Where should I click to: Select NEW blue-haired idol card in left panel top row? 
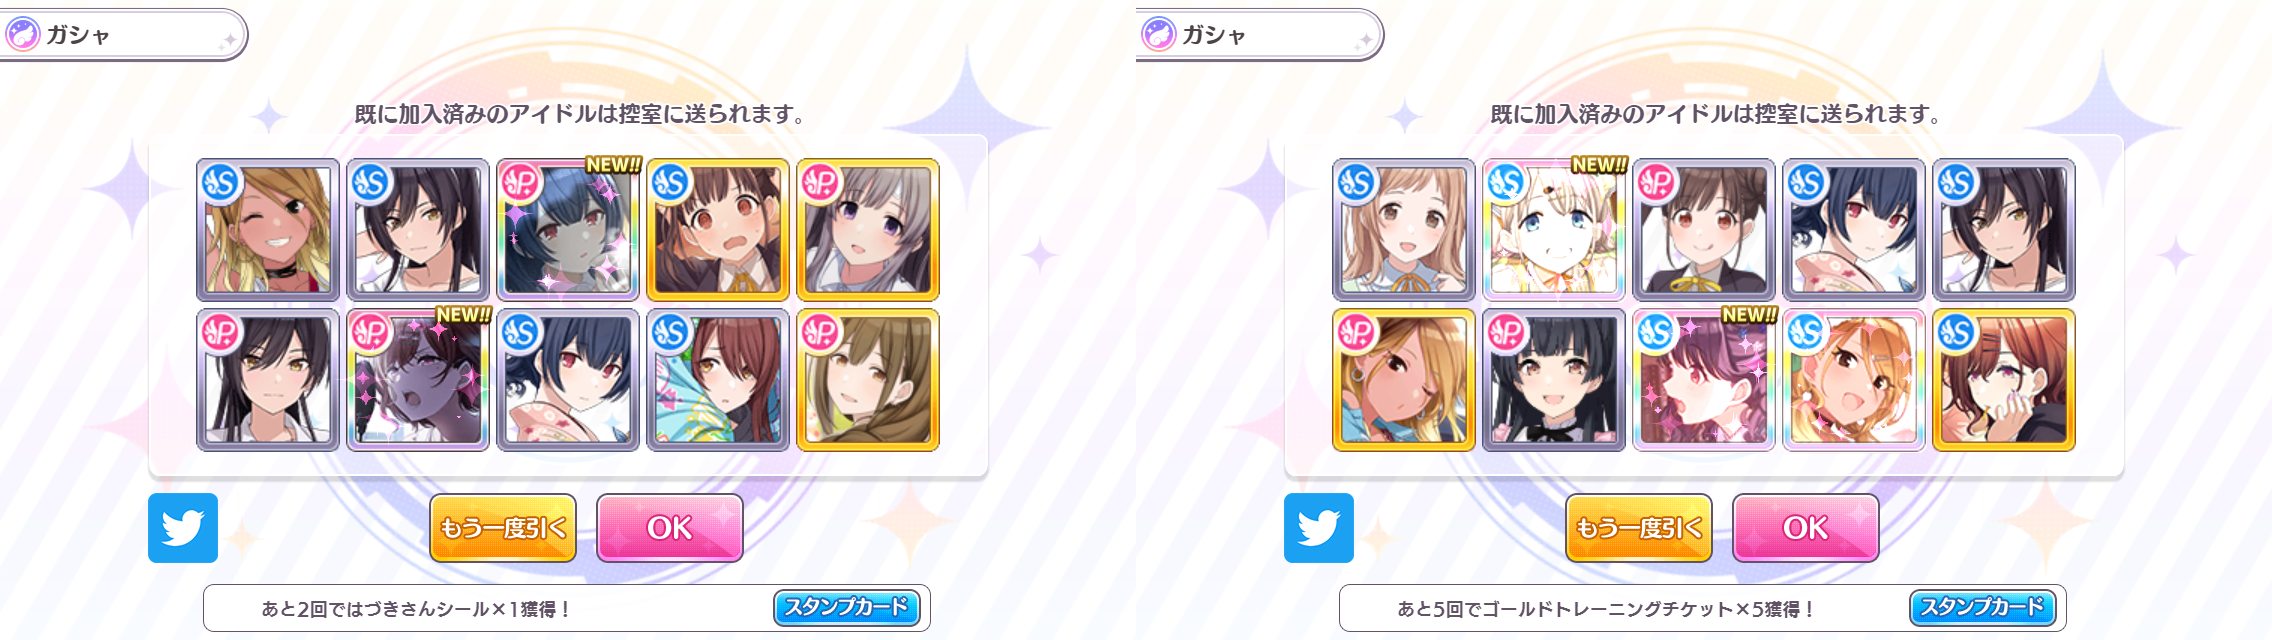568,230
